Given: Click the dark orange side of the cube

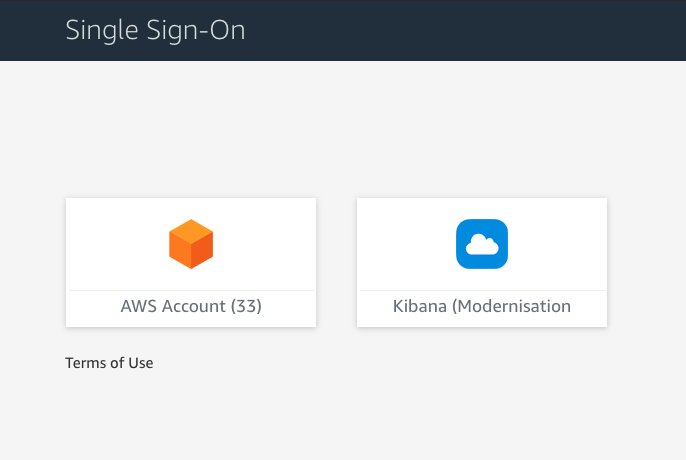Looking at the screenshot, I should [x=202, y=251].
